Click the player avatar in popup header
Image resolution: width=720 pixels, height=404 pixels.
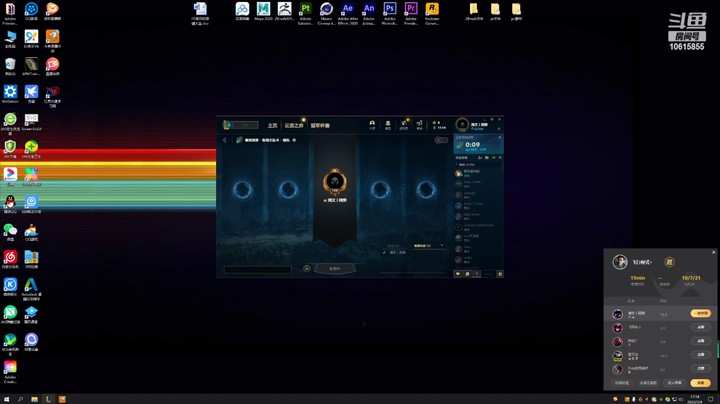click(620, 262)
